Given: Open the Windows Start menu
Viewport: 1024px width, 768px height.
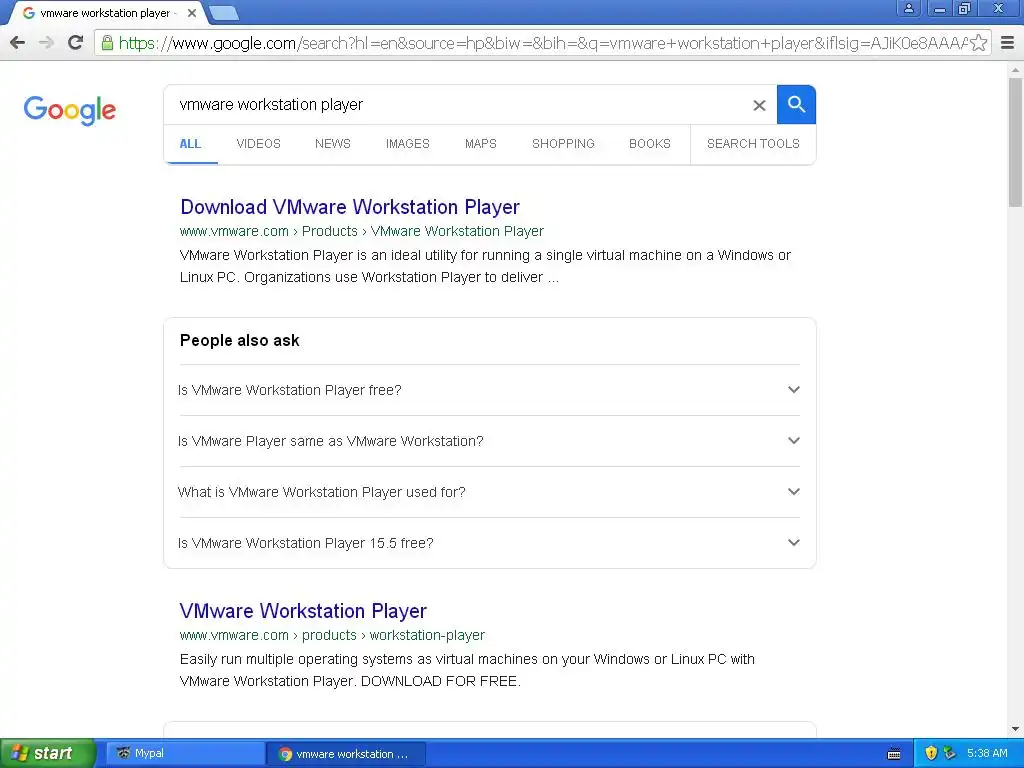Looking at the screenshot, I should [47, 753].
